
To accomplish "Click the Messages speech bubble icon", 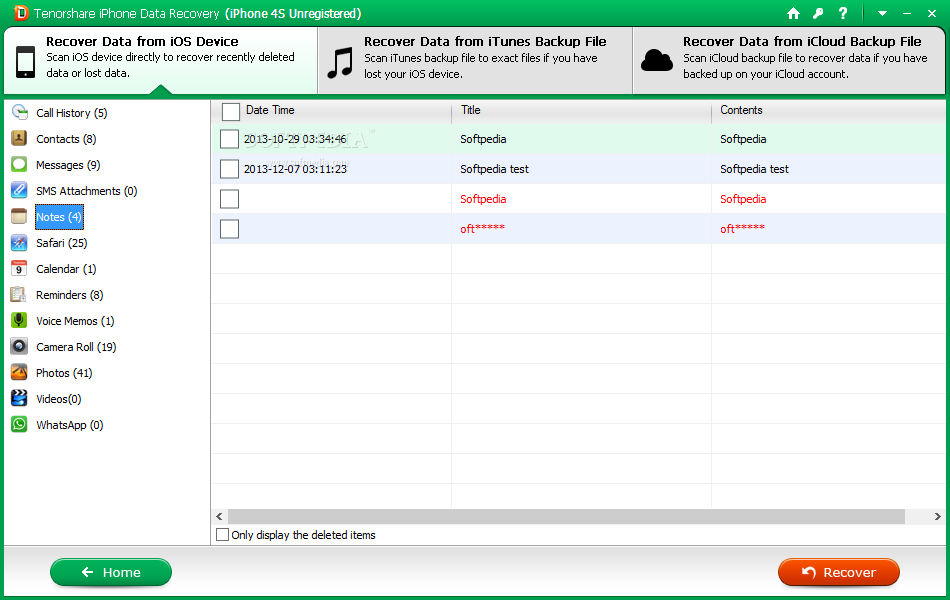I will click(19, 164).
